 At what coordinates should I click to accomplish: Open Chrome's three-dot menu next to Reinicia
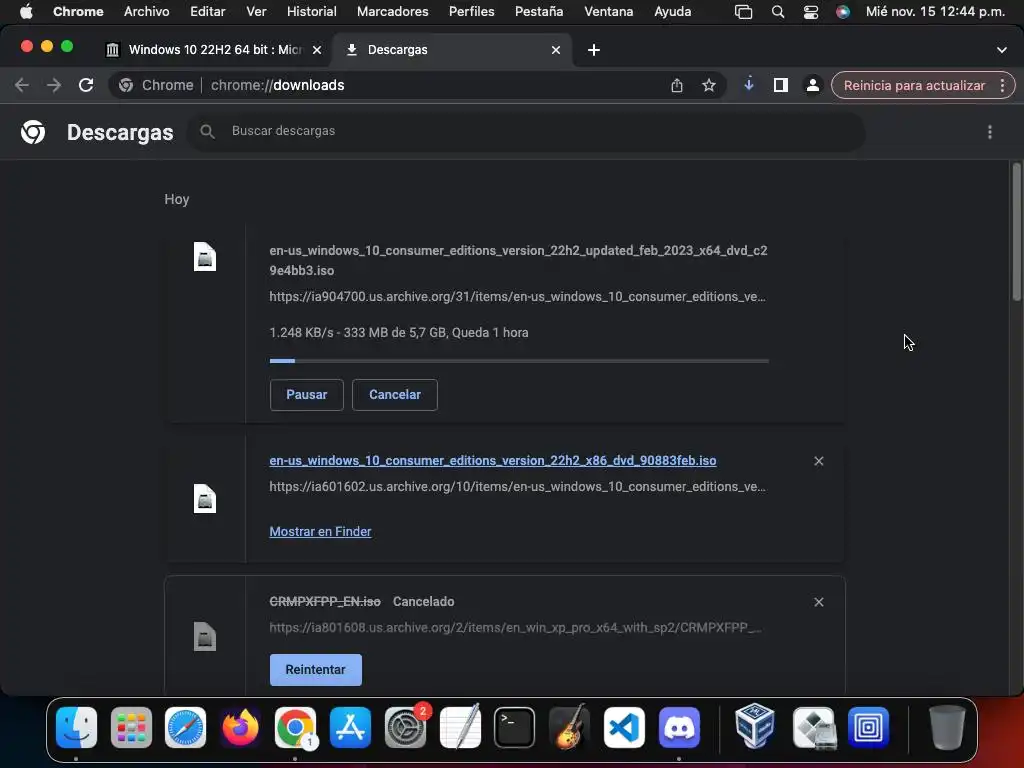(1002, 86)
